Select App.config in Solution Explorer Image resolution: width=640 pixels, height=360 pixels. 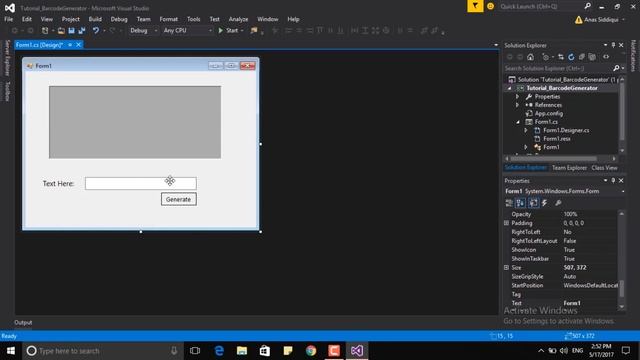549,113
